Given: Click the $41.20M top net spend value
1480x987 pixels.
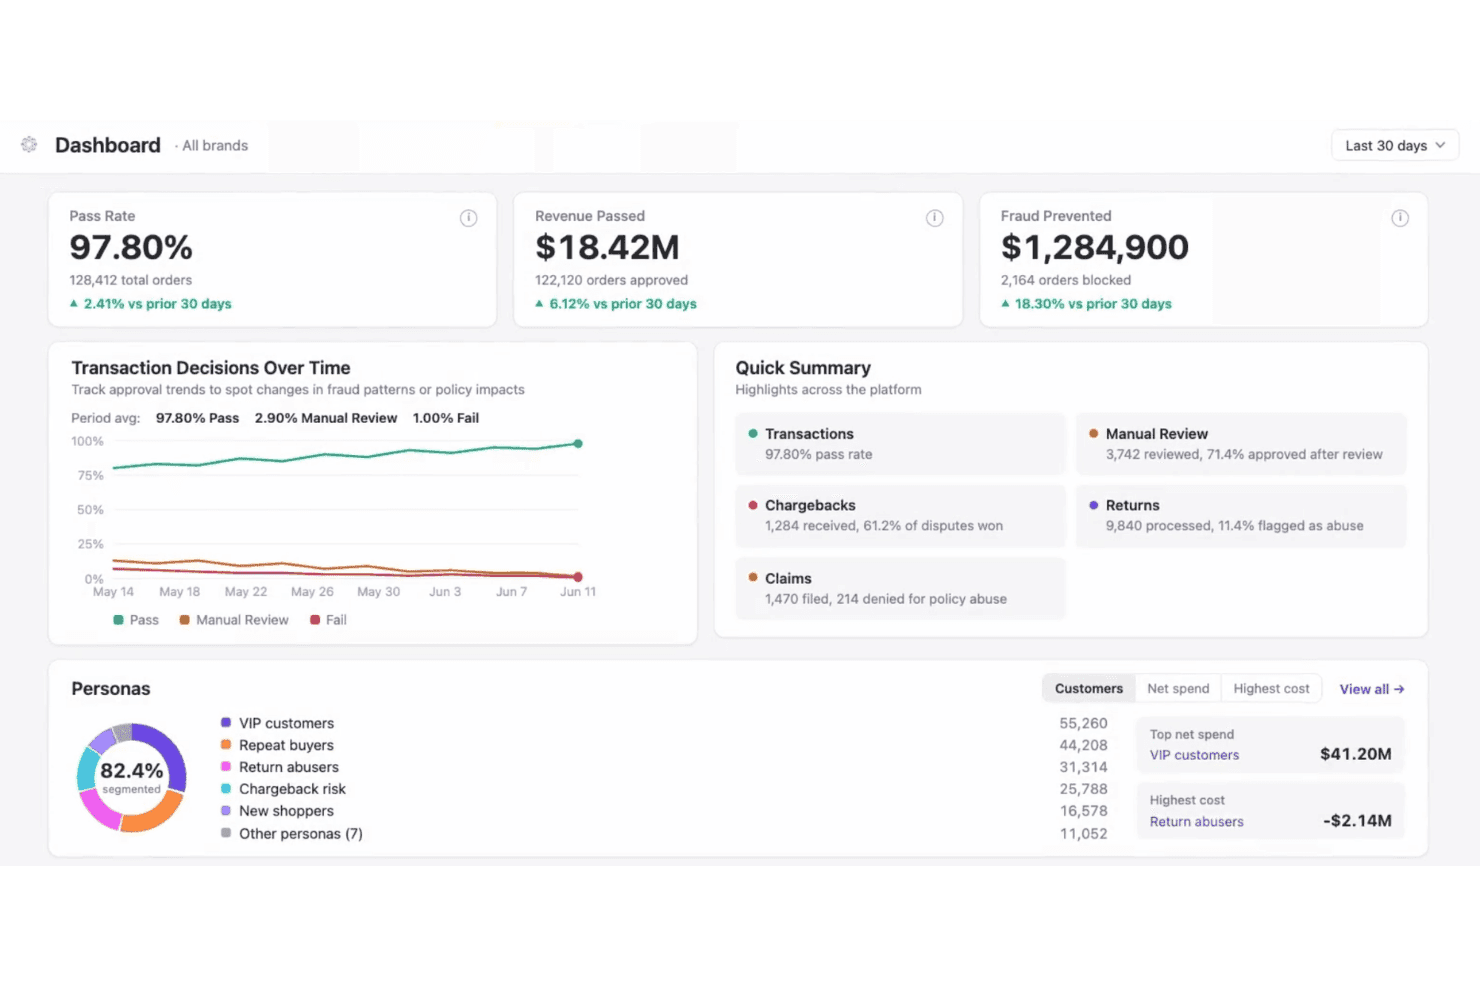Looking at the screenshot, I should coord(1355,754).
